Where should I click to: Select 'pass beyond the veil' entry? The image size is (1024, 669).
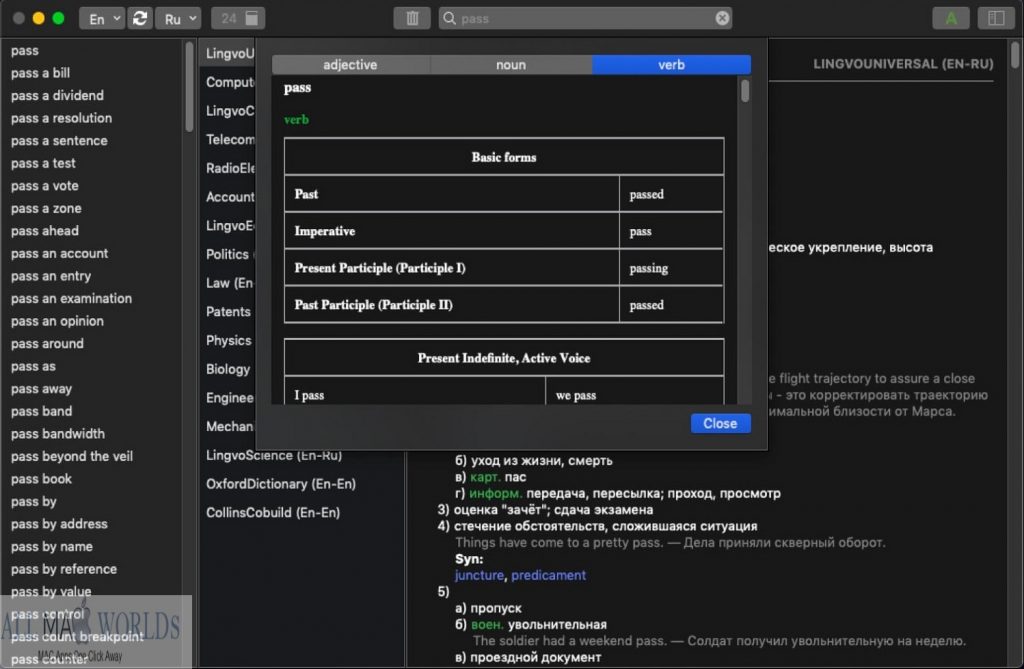coord(72,456)
